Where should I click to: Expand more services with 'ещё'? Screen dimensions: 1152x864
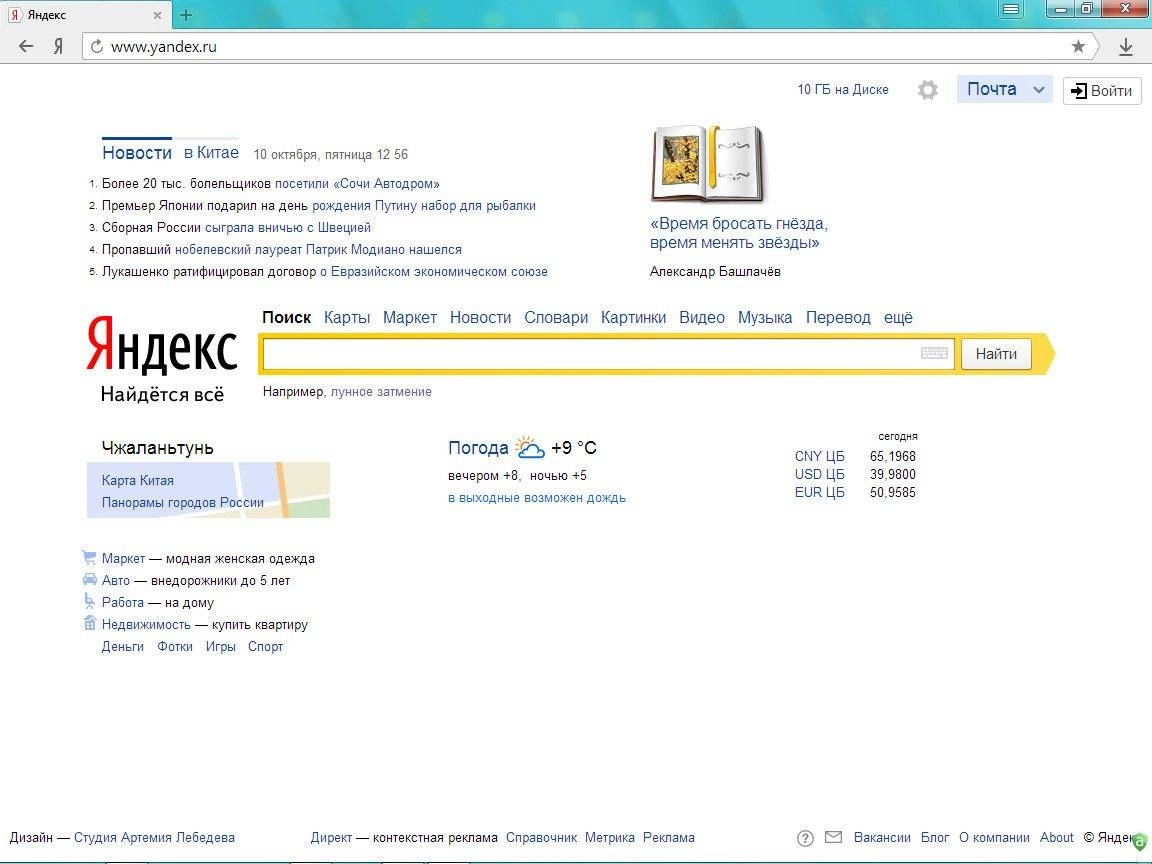pos(899,317)
